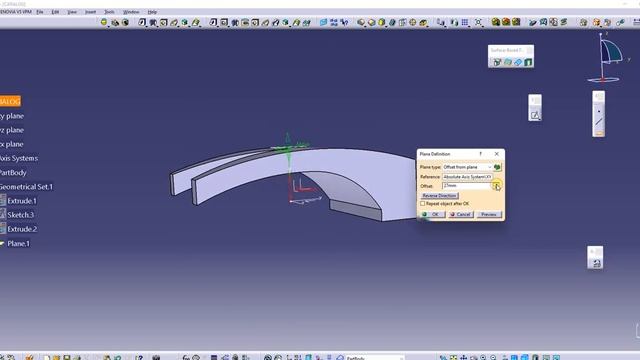
Task: Select the Plane tool in reference elements toolbar
Action: pos(599,133)
